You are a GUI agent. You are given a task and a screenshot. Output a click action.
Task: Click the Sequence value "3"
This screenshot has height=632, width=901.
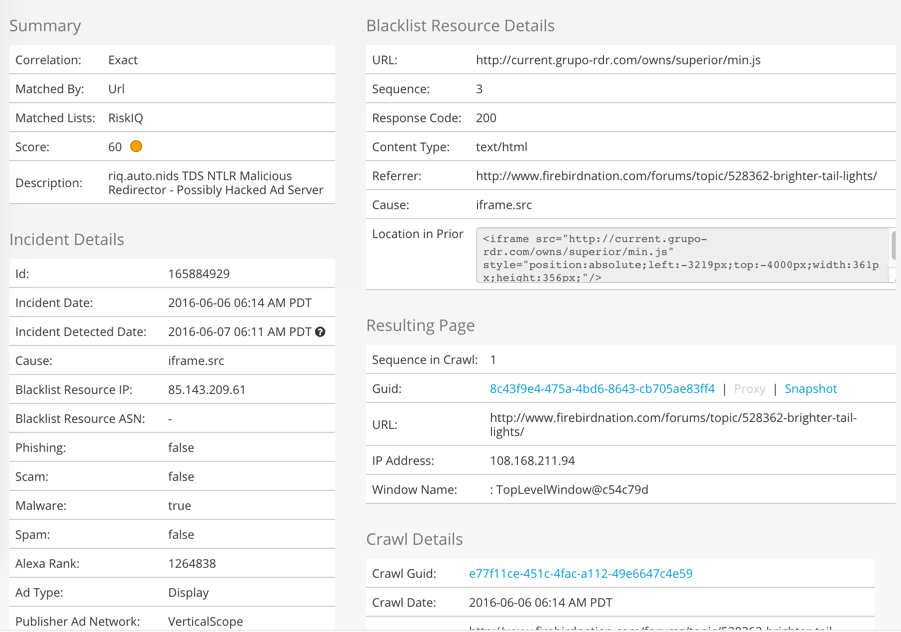pos(479,88)
